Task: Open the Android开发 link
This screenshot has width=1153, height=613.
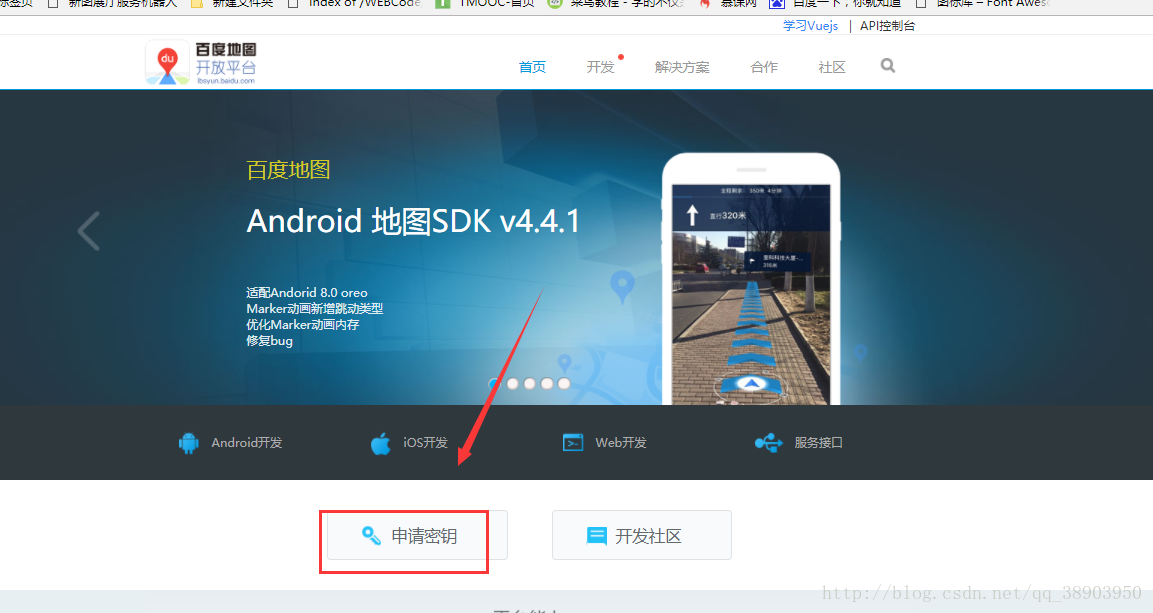Action: [246, 442]
